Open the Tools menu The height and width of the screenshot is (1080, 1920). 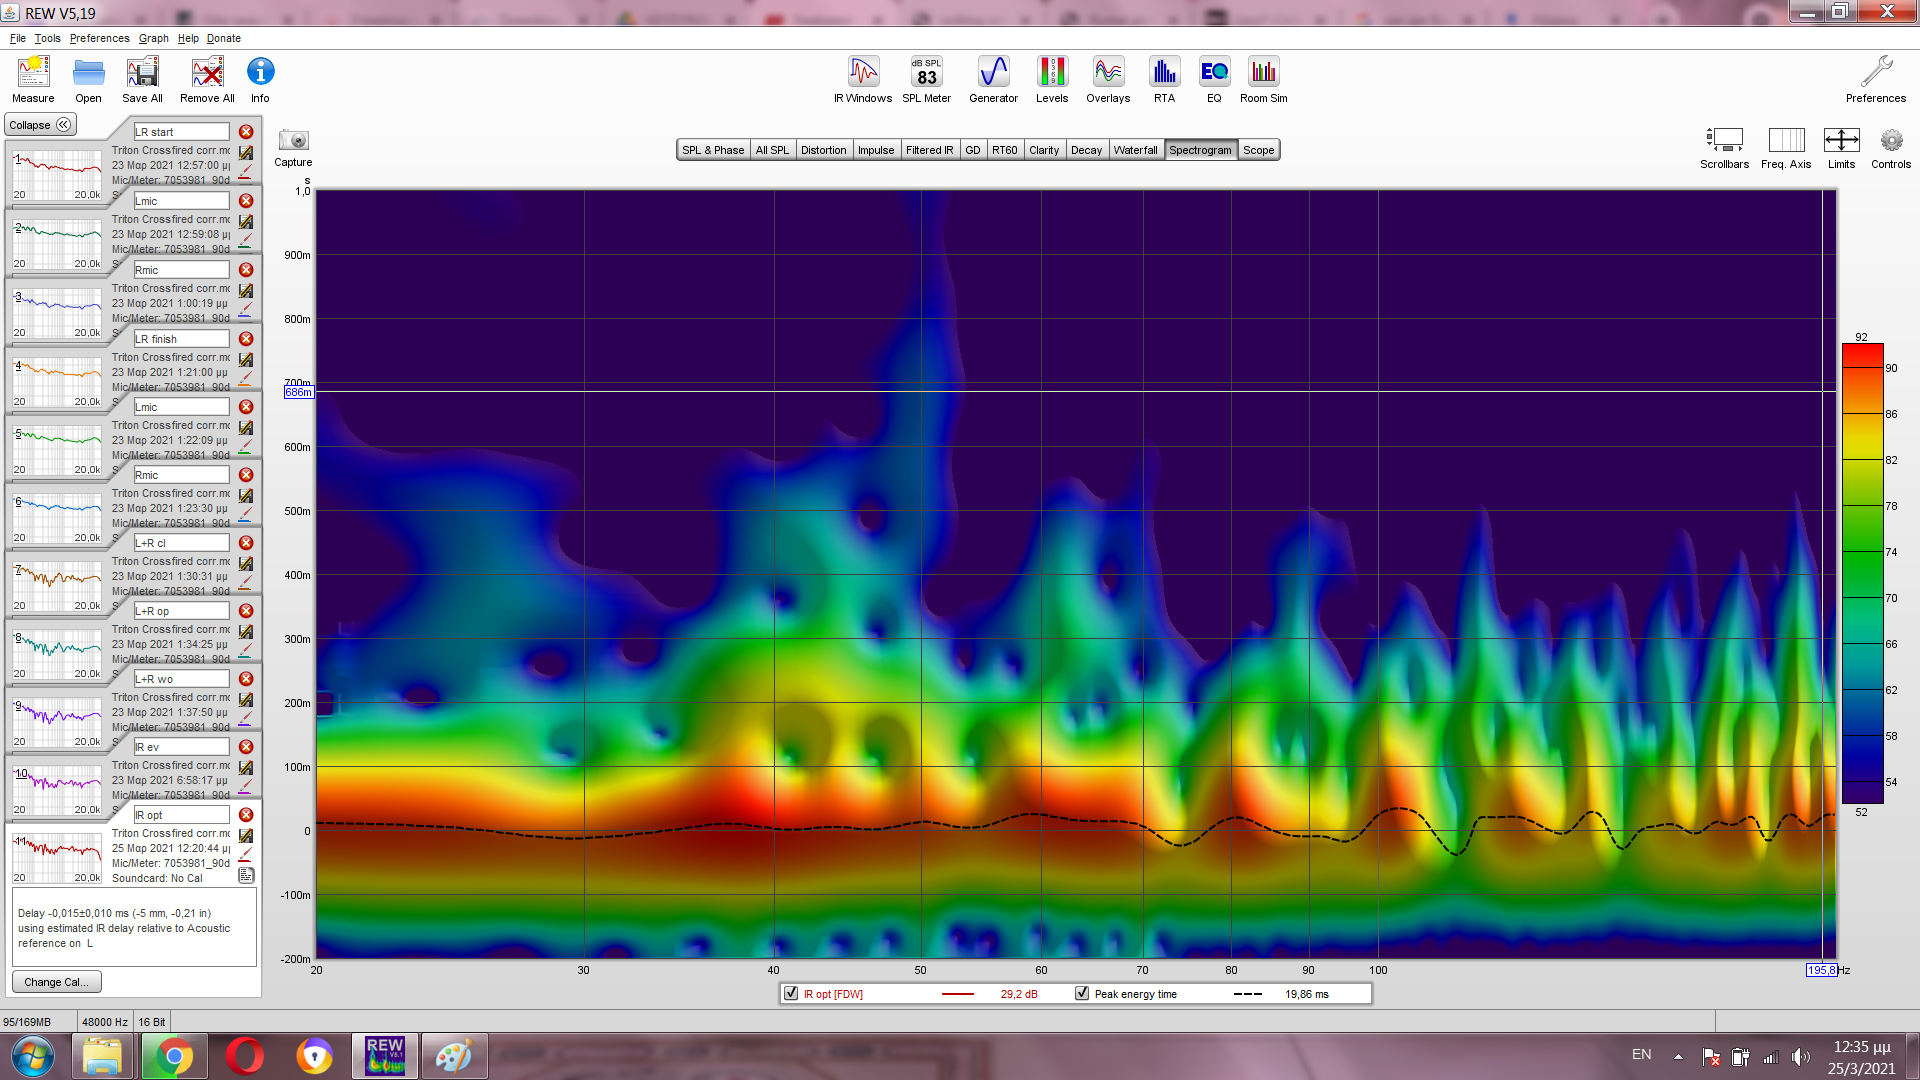[x=47, y=38]
